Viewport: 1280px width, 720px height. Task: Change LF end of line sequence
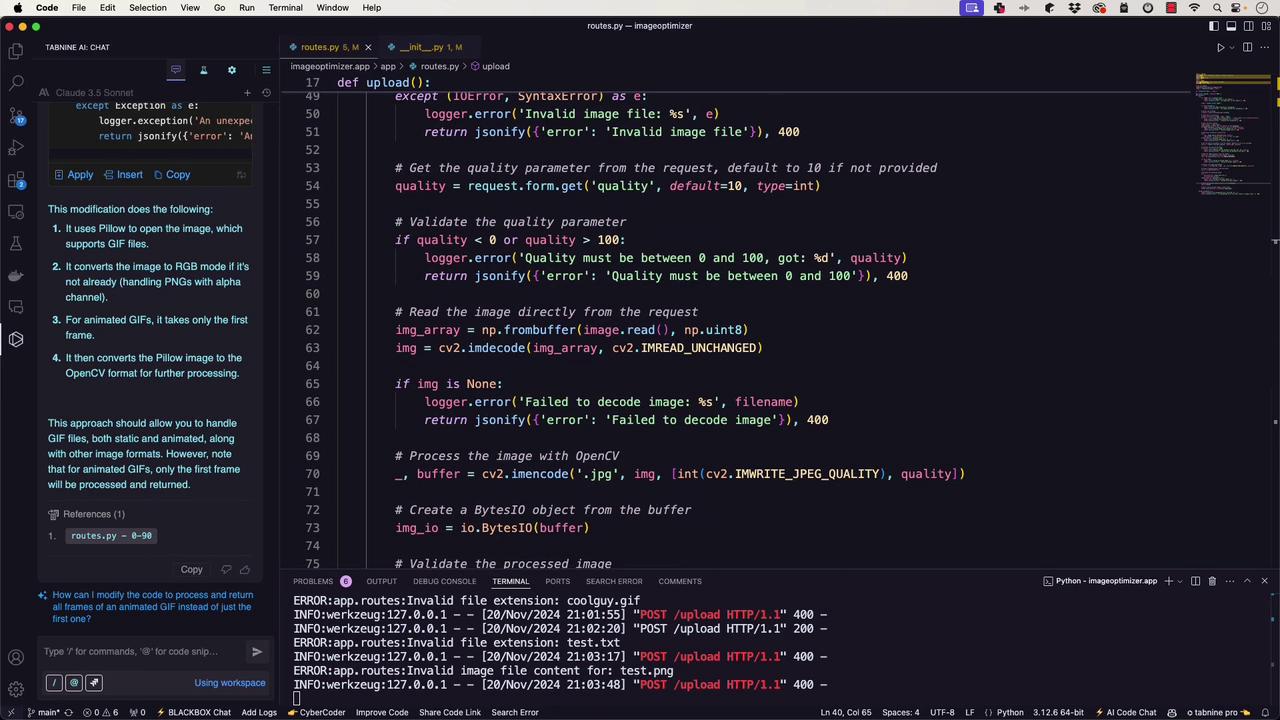pos(970,712)
